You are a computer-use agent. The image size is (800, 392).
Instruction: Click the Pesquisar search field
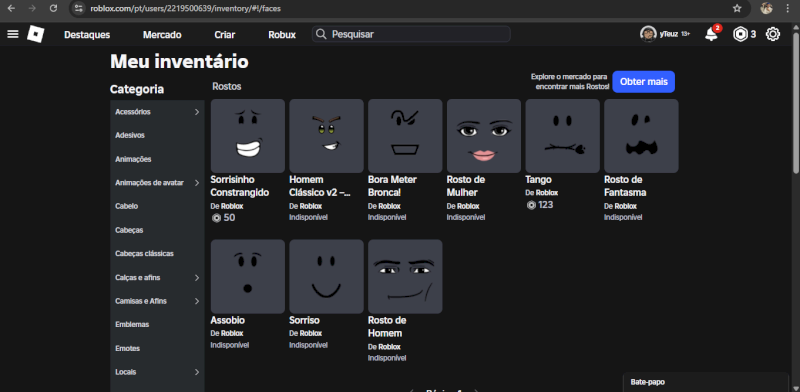(411, 34)
